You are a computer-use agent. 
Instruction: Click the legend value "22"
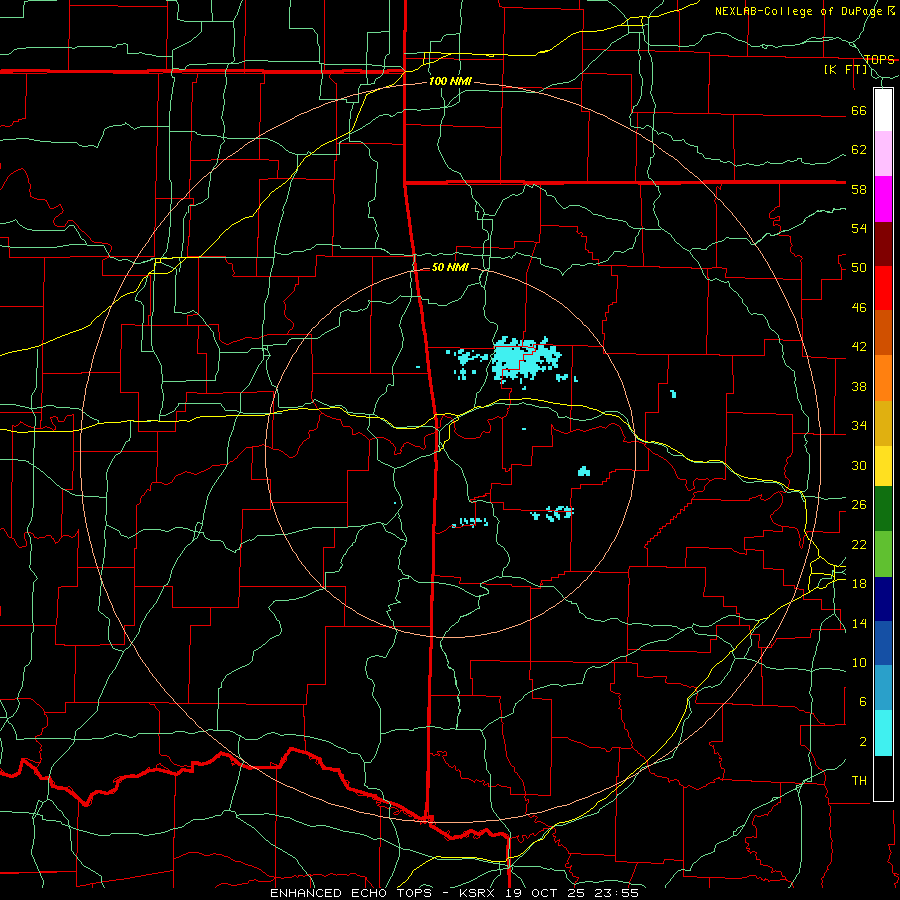[859, 544]
